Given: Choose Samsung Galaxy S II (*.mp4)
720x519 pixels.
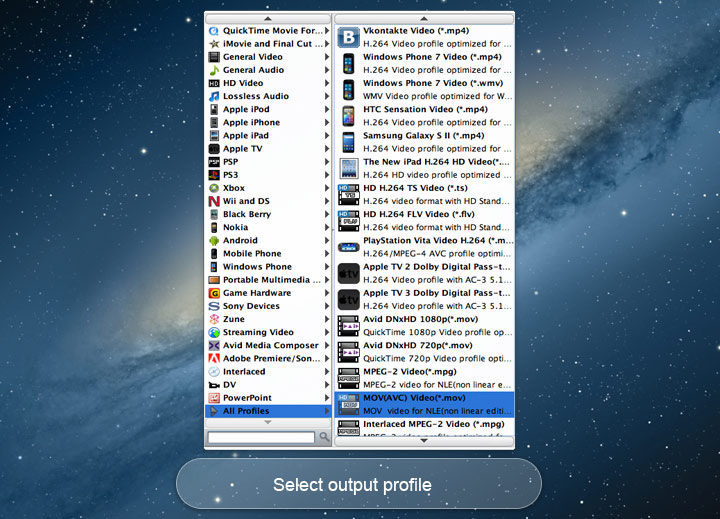Looking at the screenshot, I should (425, 142).
